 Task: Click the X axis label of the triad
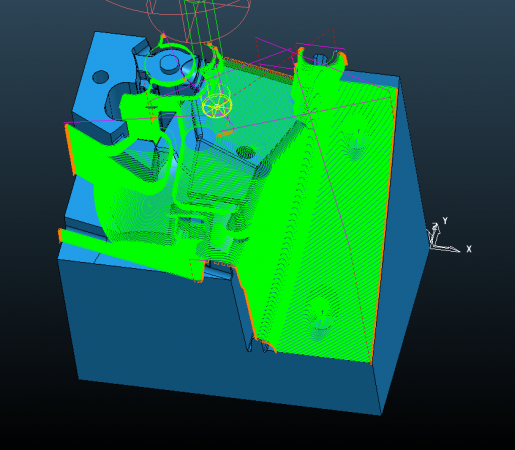pyautogui.click(x=469, y=249)
